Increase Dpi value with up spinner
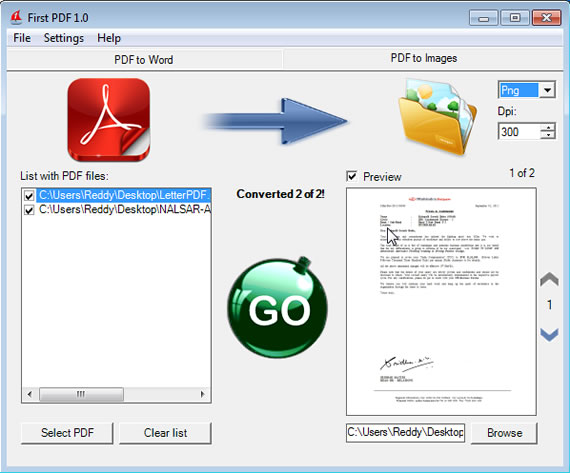Viewport: 570px width, 473px height. tap(548, 127)
